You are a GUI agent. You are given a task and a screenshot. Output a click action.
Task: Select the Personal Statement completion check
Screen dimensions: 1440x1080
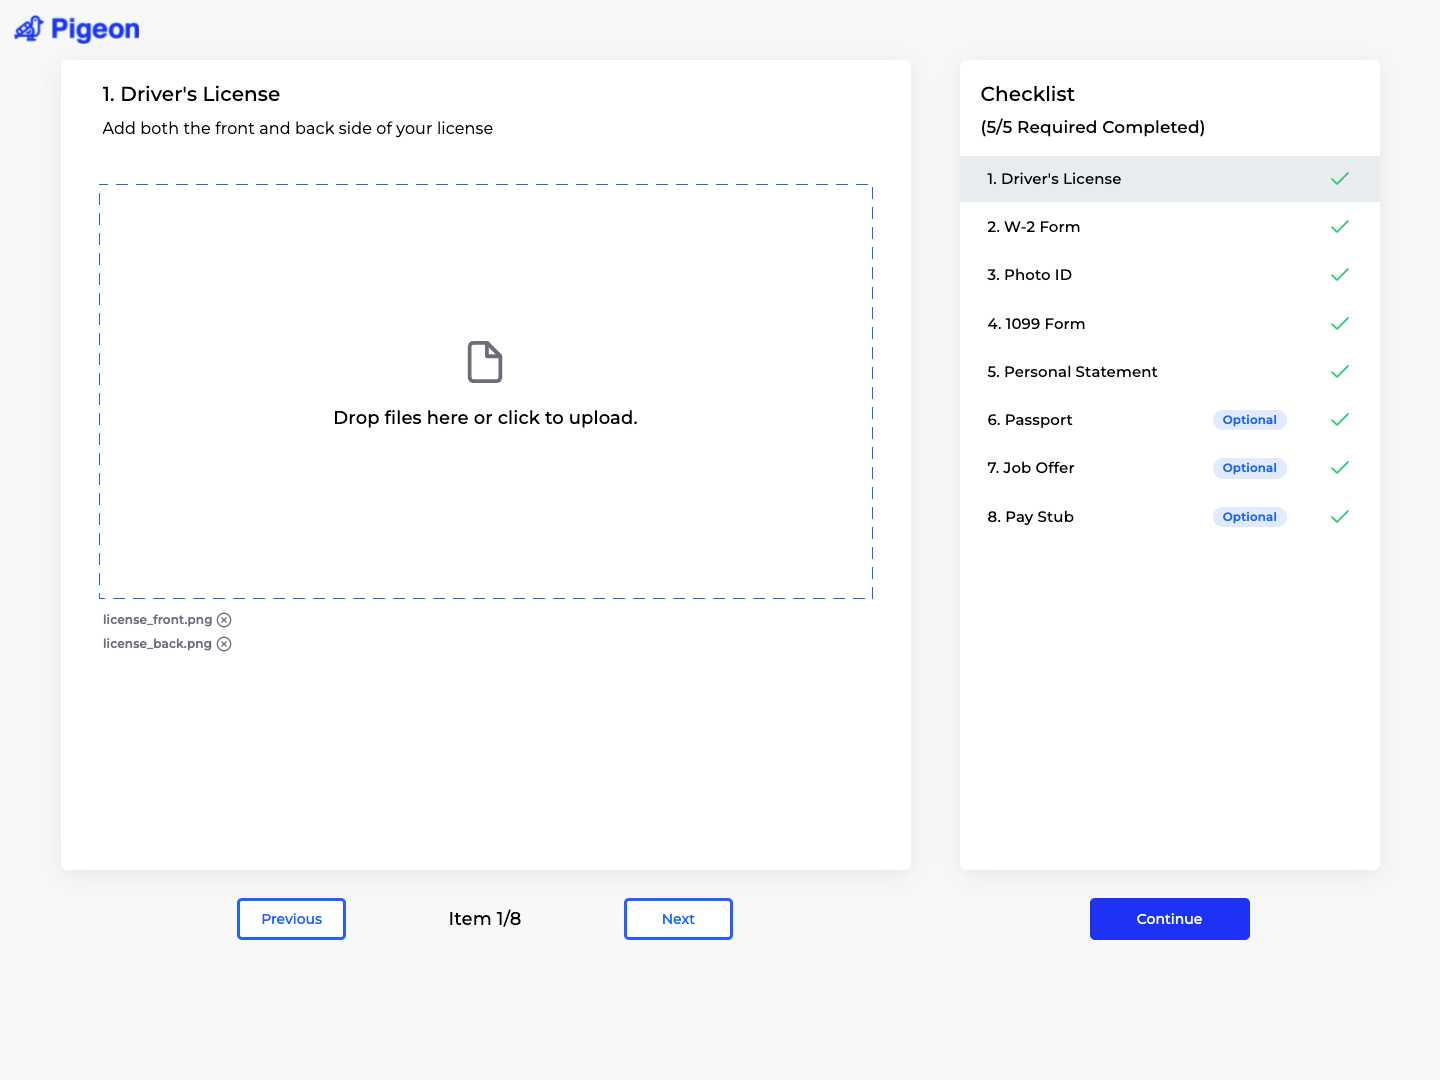[x=1340, y=371]
